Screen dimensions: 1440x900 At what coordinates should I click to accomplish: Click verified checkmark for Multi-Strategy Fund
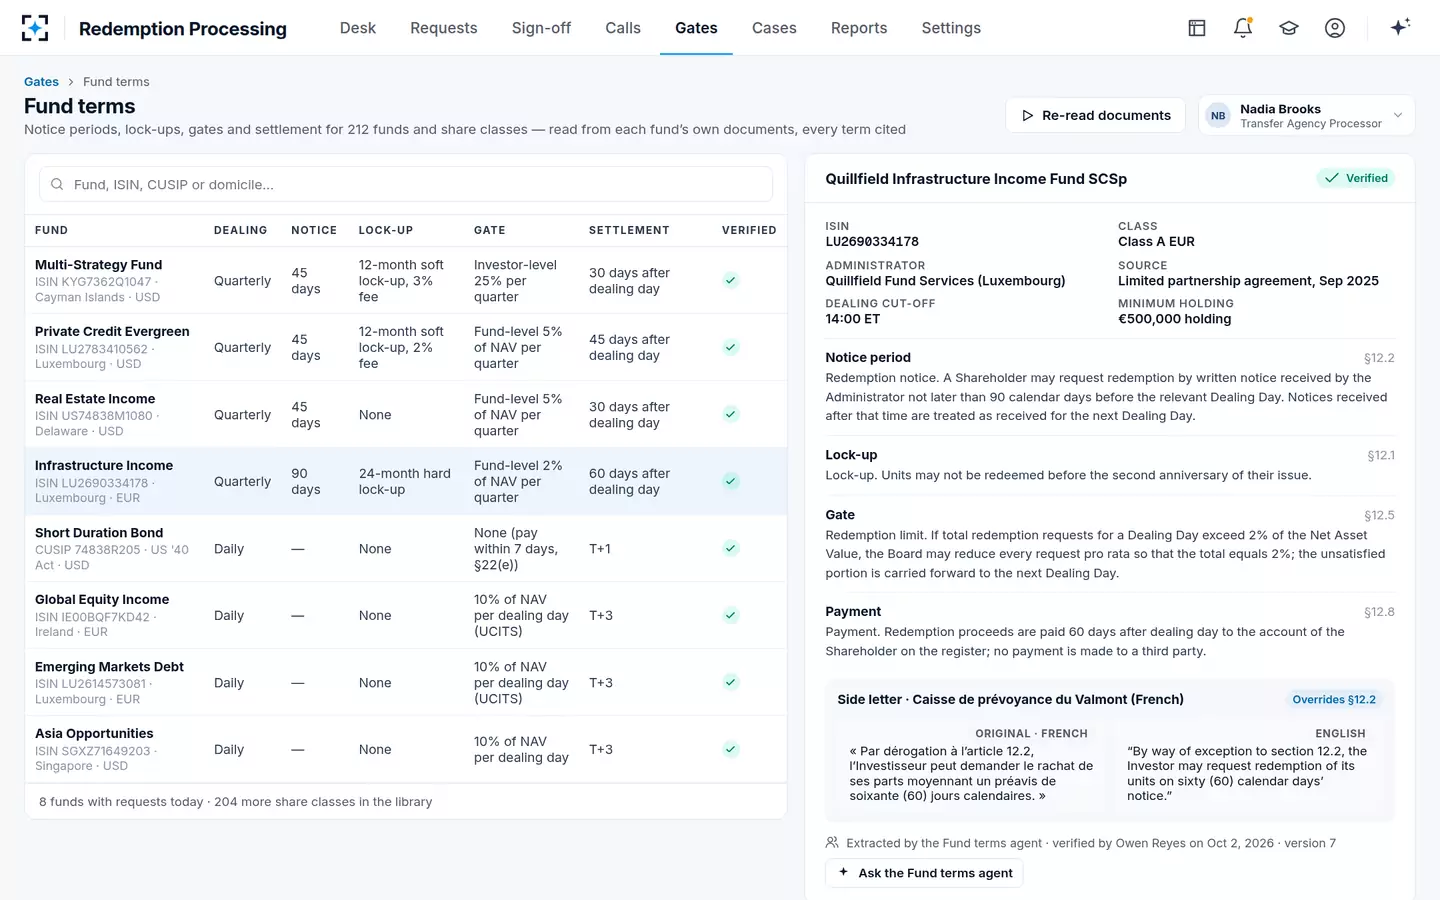[731, 280]
